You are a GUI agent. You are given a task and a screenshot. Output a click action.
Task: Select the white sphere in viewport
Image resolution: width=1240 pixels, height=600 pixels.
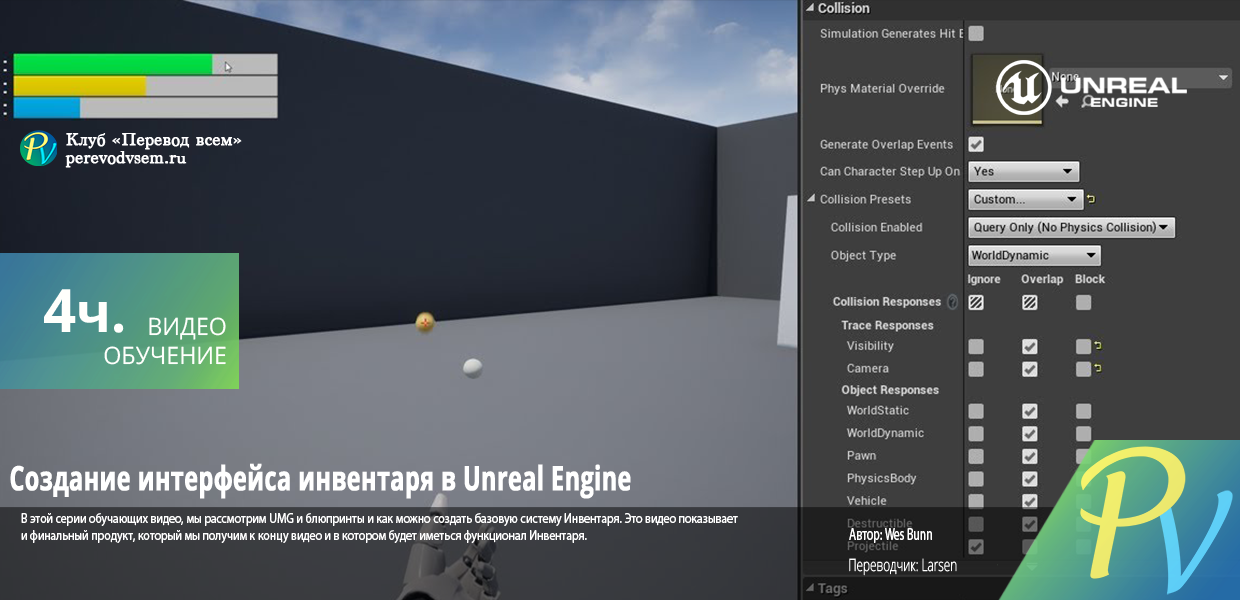[473, 368]
